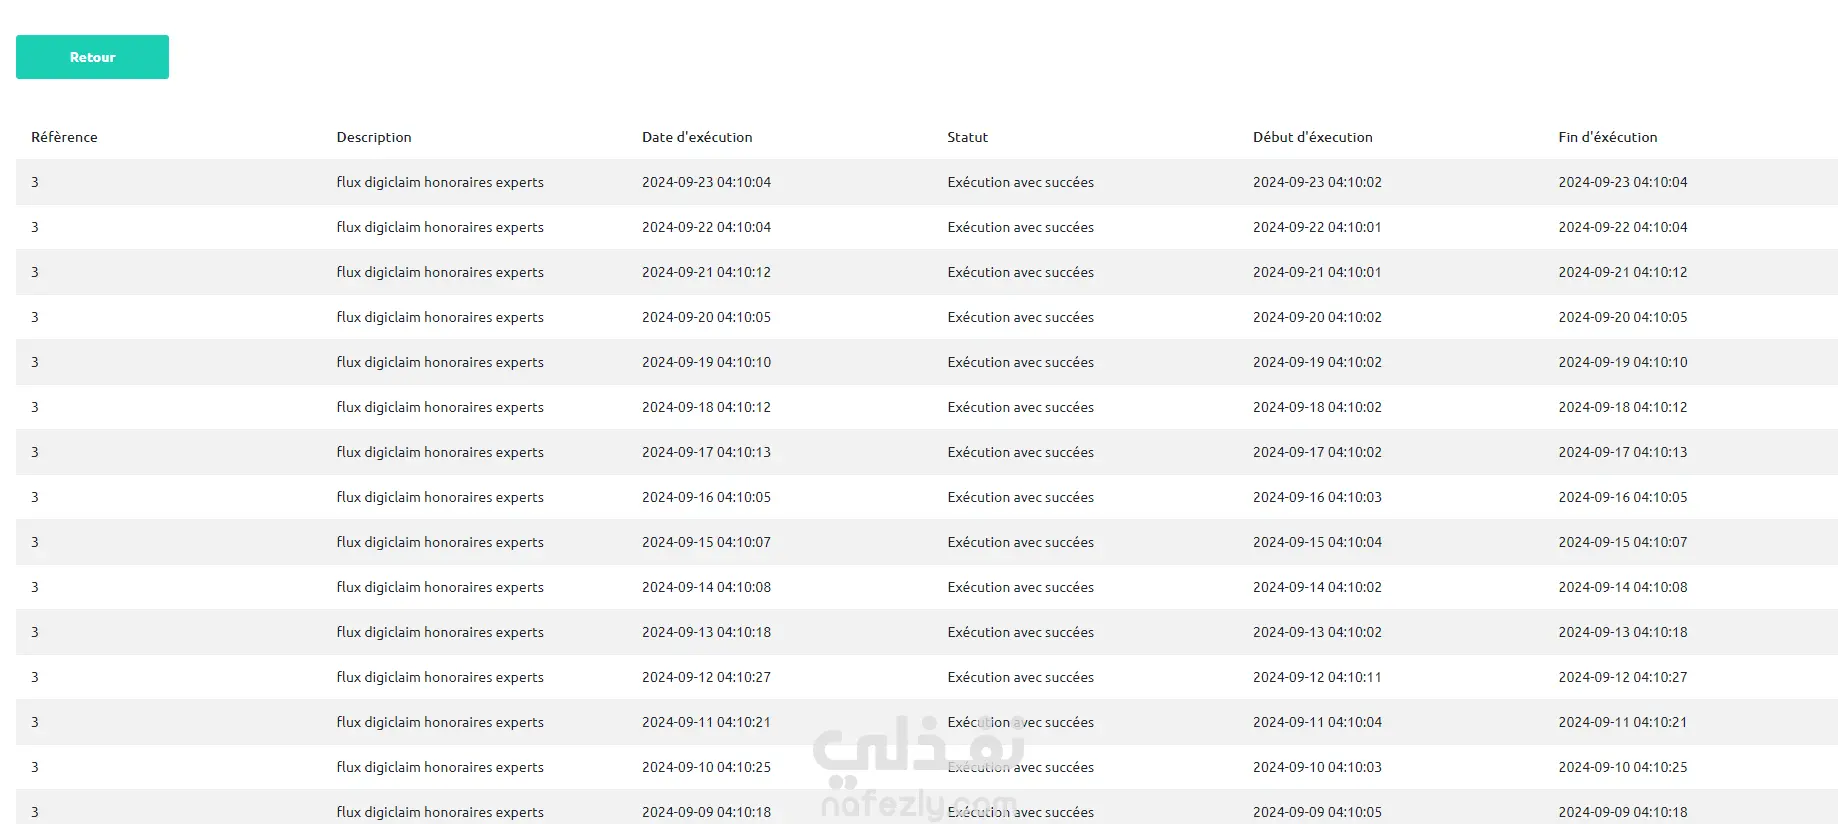Viewport: 1838px width, 824px height.
Task: Click the description in the 2024-09-11 row
Action: 440,722
